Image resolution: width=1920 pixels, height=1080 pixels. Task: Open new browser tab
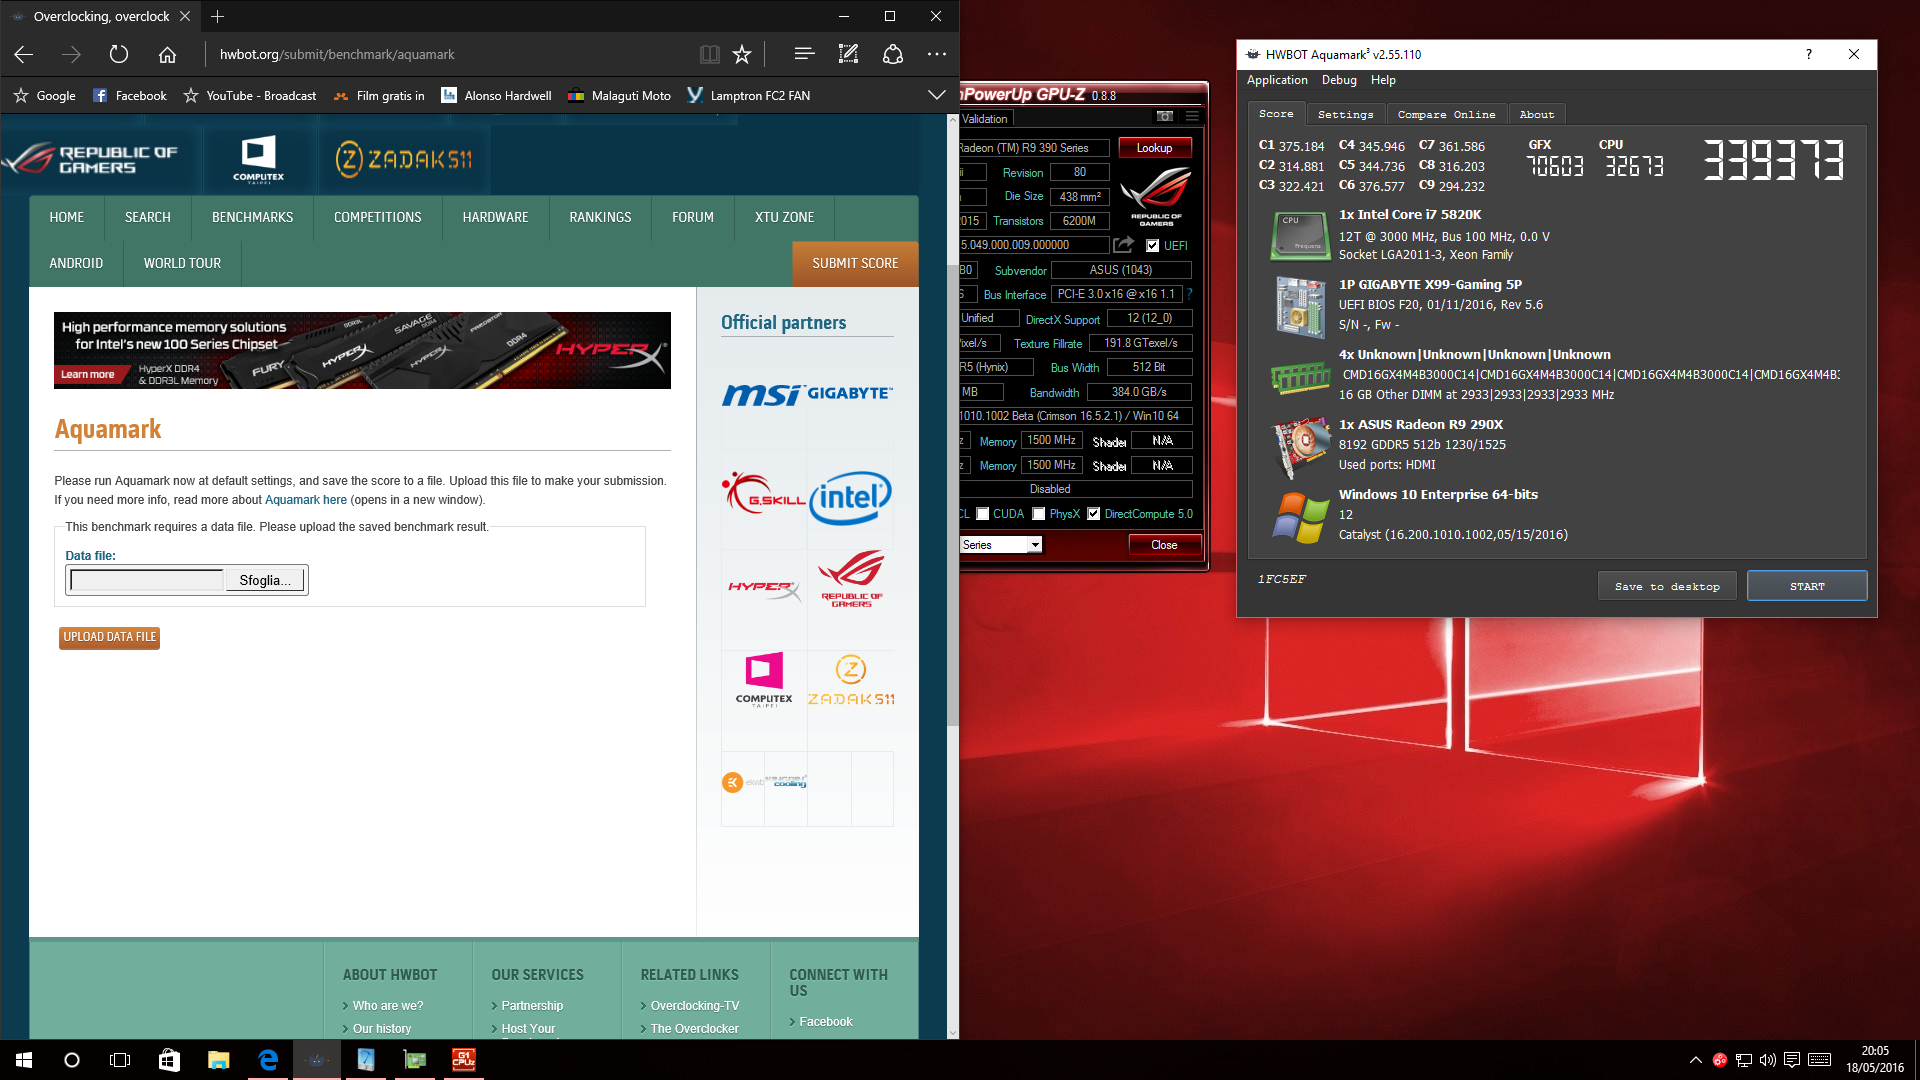coord(218,16)
